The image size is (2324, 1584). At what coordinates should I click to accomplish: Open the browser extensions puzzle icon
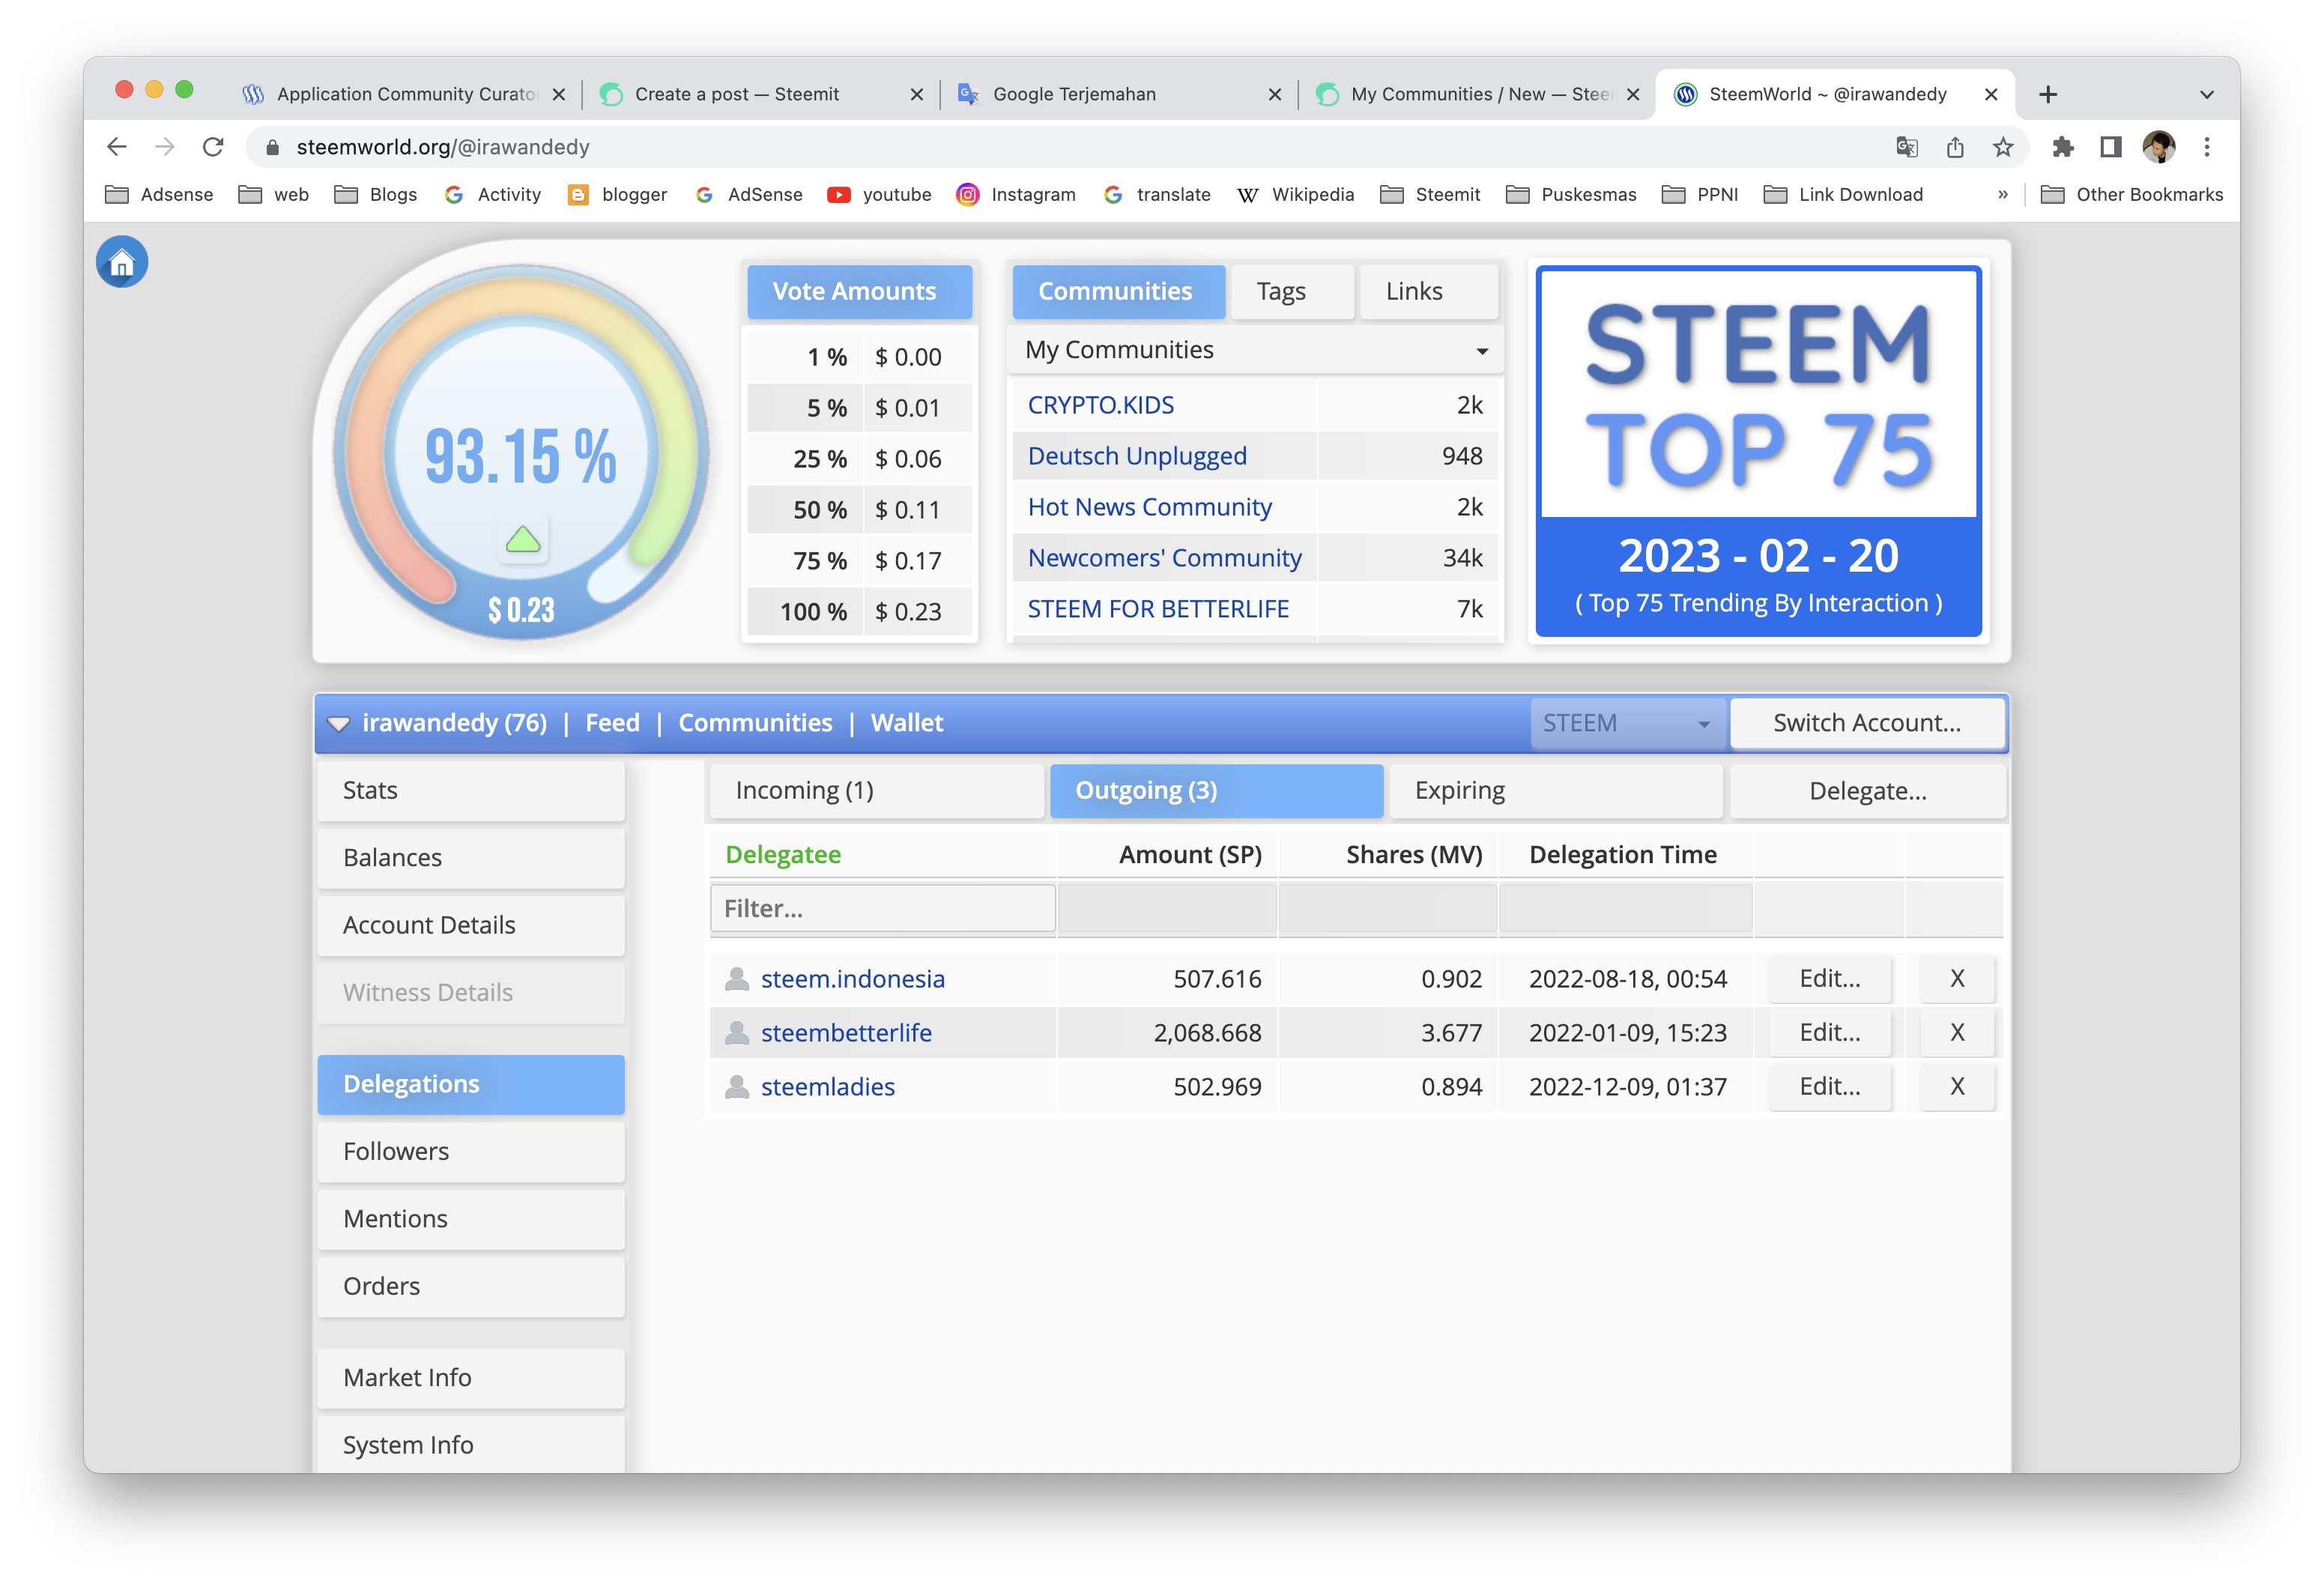point(2062,147)
